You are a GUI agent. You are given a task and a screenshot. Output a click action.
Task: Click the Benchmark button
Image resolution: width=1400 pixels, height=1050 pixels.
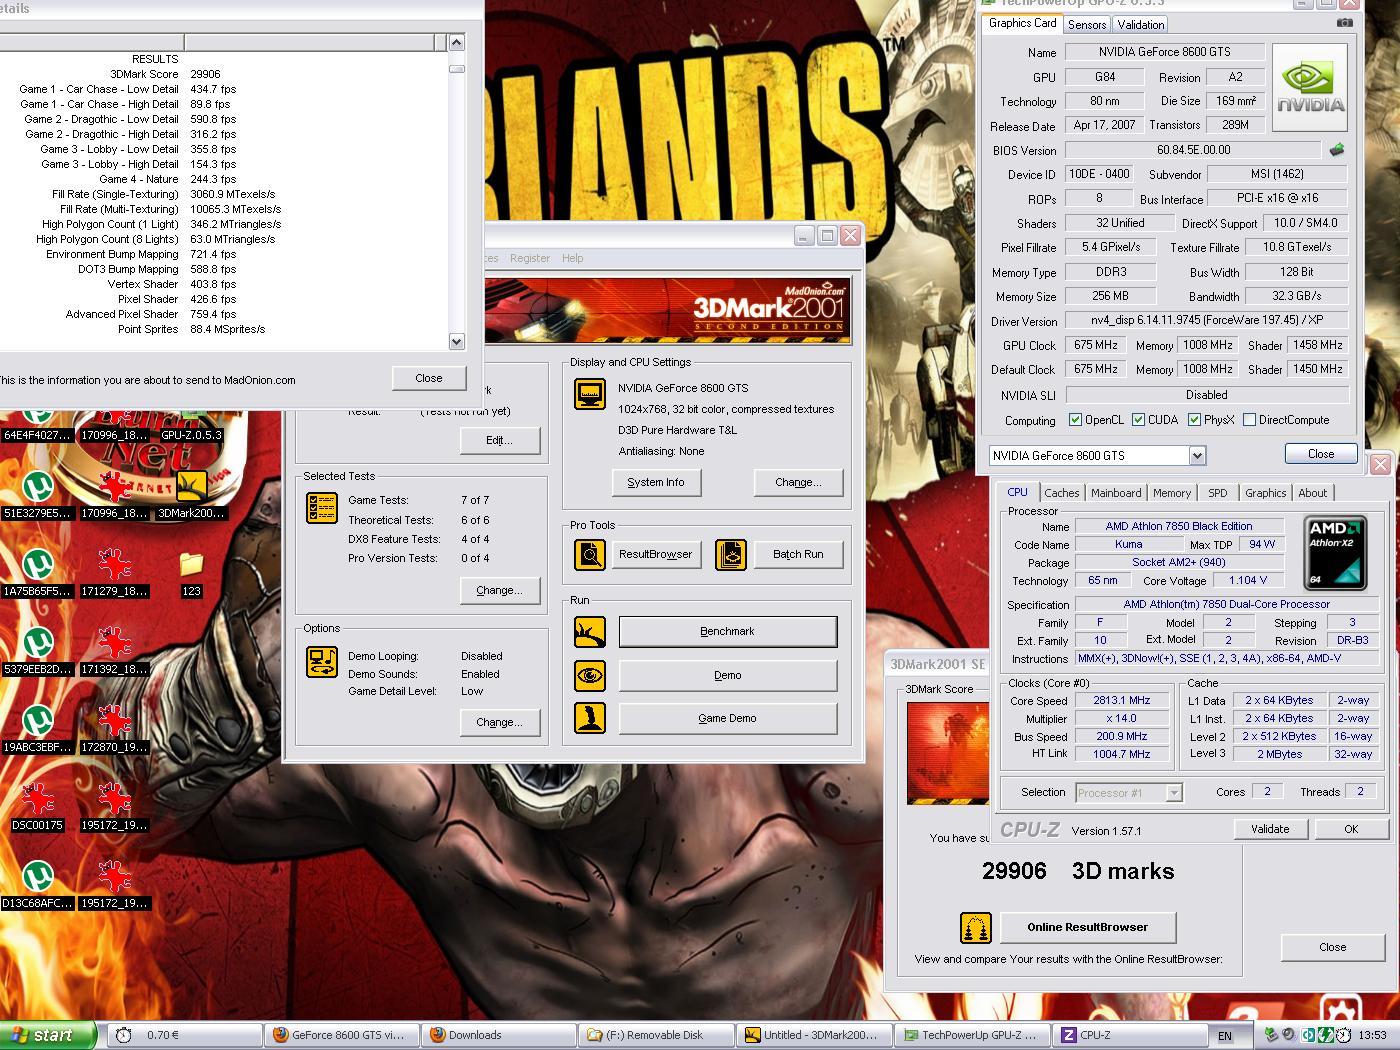727,631
